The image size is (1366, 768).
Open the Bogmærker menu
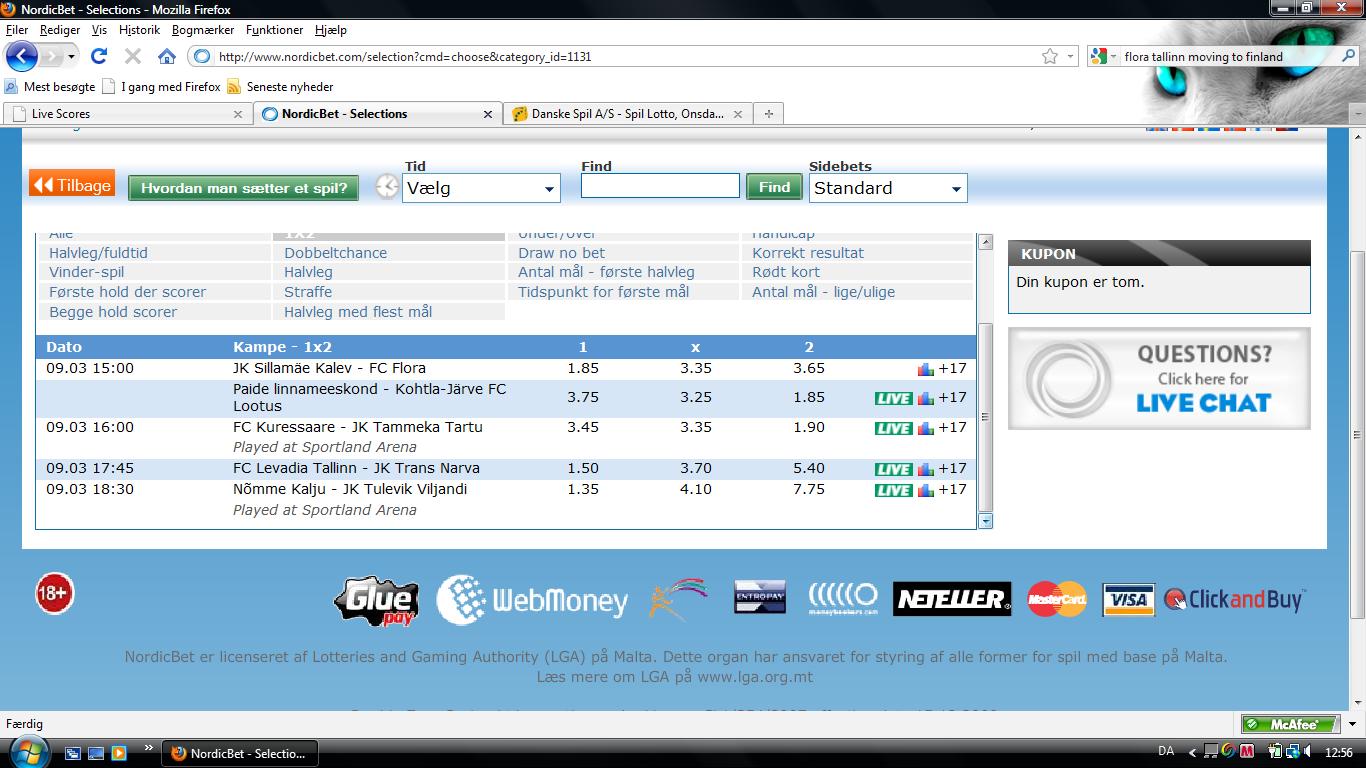(203, 30)
